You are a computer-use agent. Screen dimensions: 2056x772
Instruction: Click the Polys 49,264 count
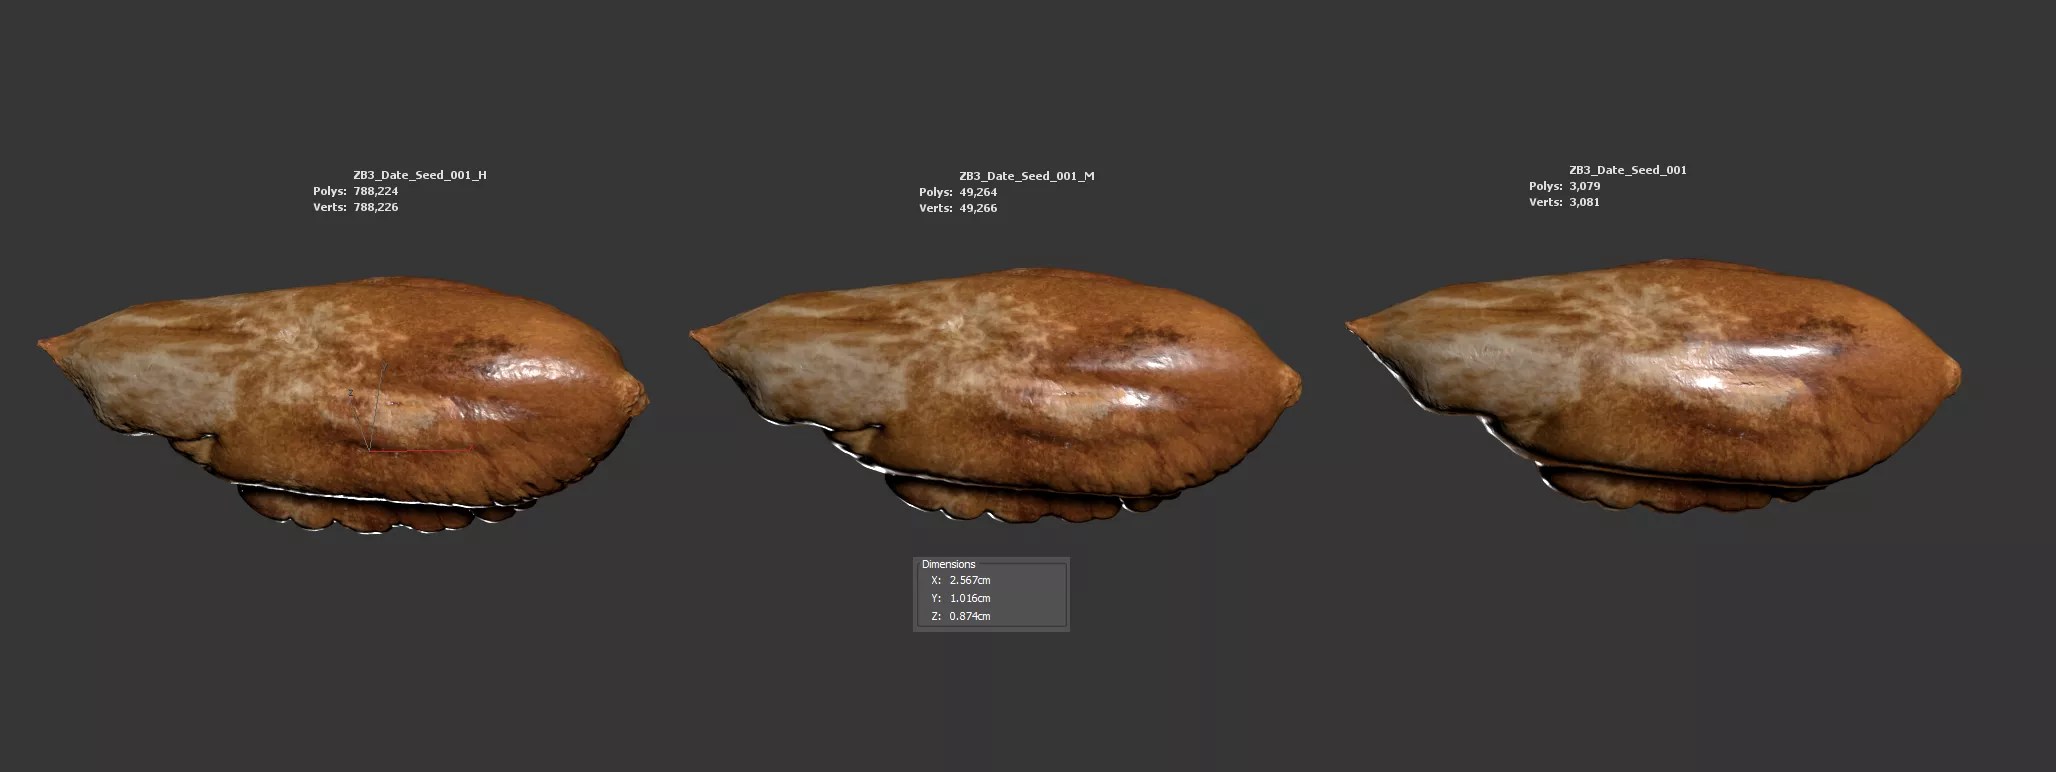pos(978,192)
